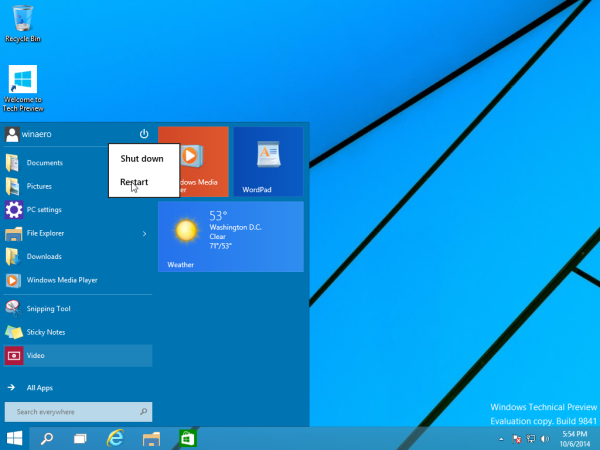Open the winaero user account picture
This screenshot has height=450, width=600.
click(x=12, y=134)
